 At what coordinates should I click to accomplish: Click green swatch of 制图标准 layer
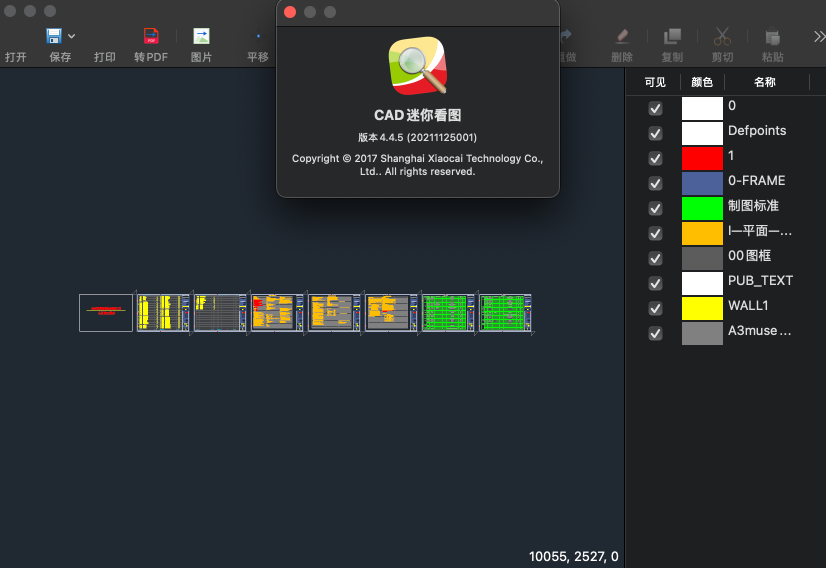coord(702,209)
